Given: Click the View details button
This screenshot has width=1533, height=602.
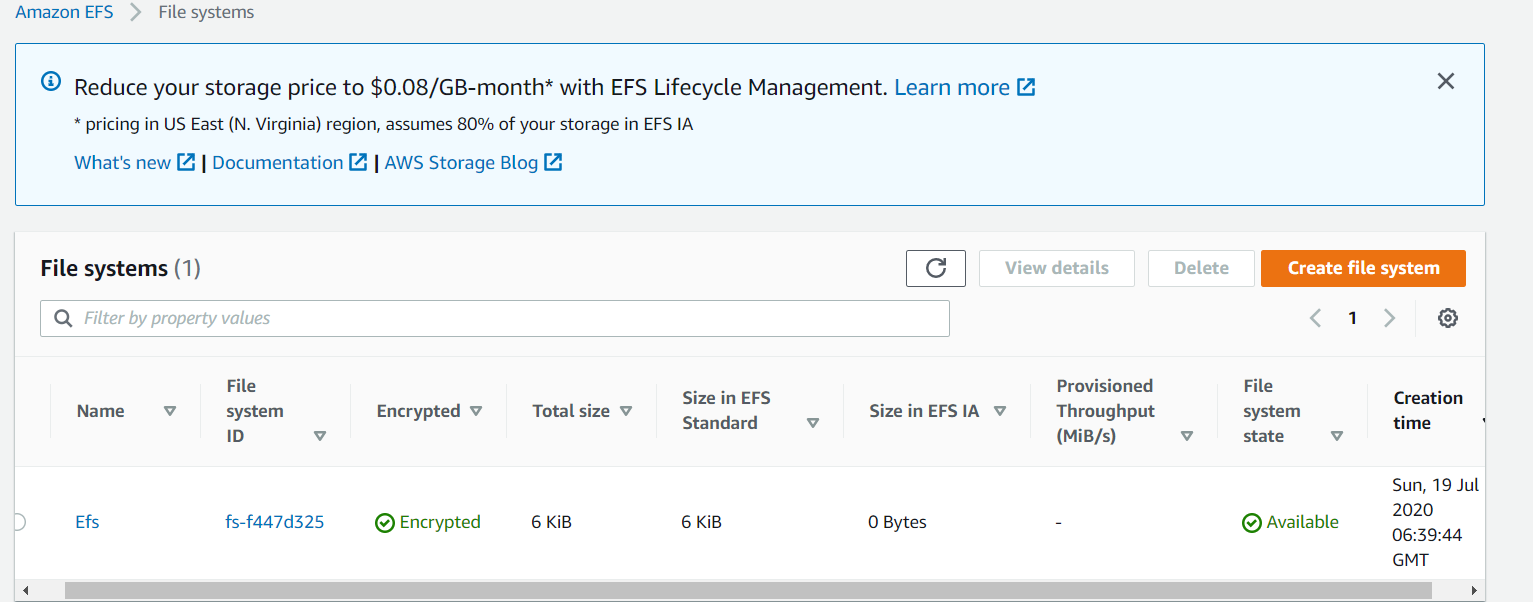Looking at the screenshot, I should 1057,268.
